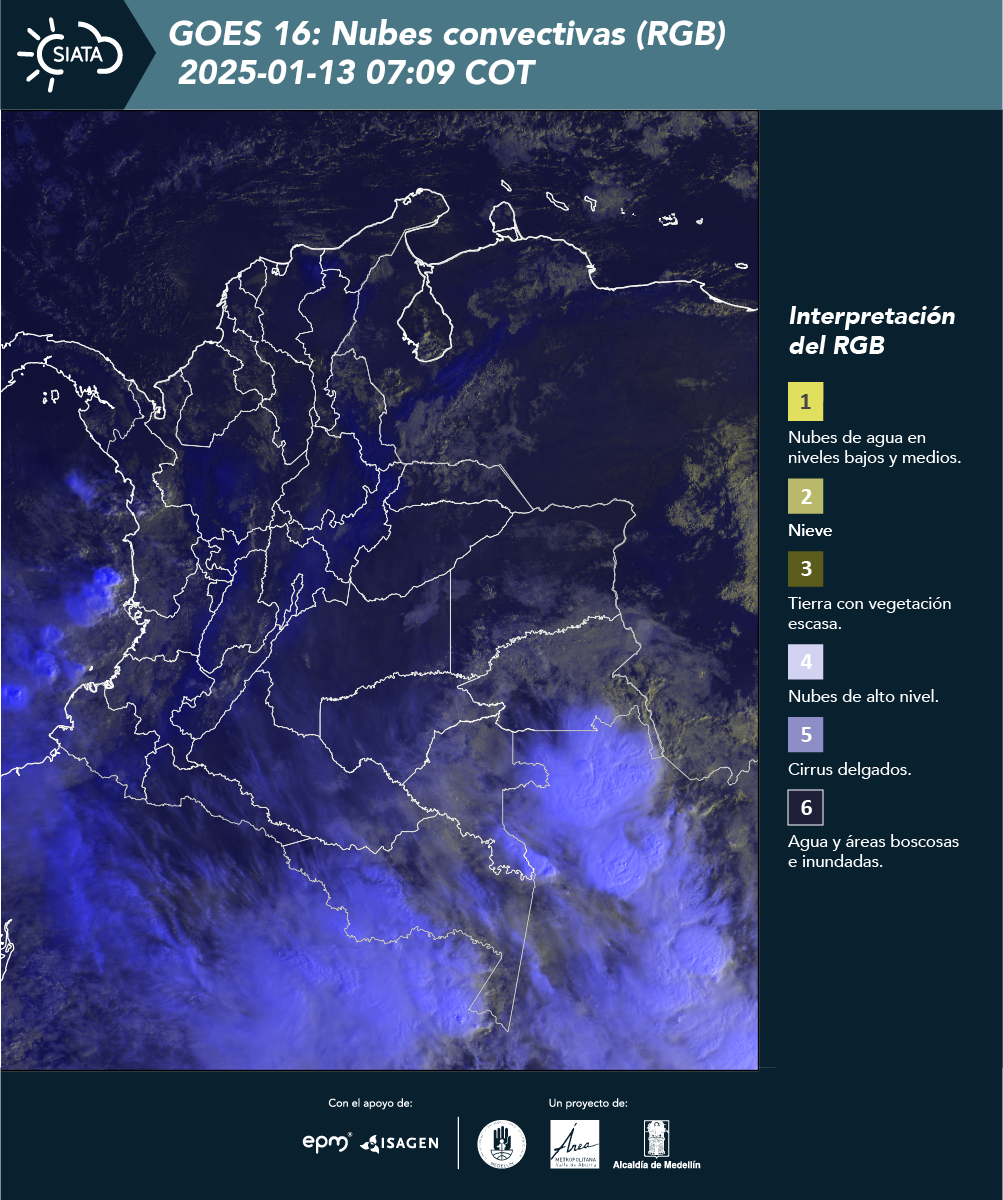Click 'Cirrus delgados.' legend label
The height and width of the screenshot is (1200, 1003).
coord(849,770)
